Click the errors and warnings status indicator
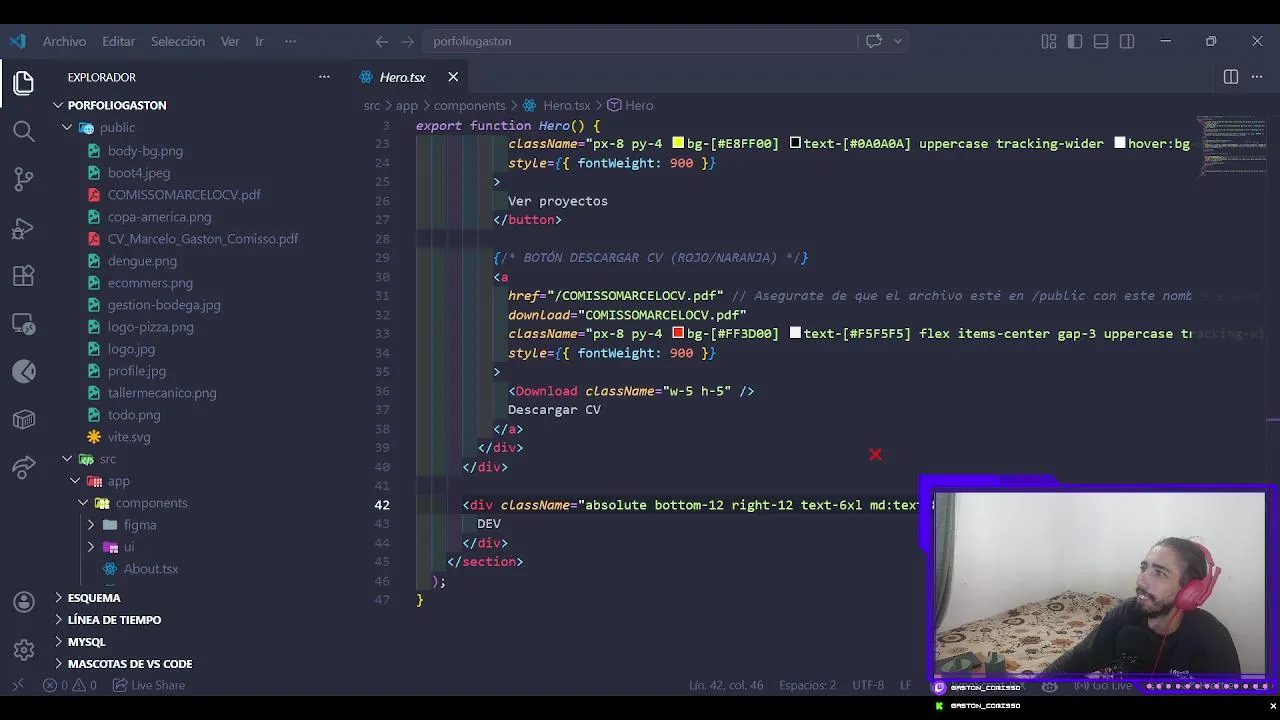1280x720 pixels. tap(70, 685)
